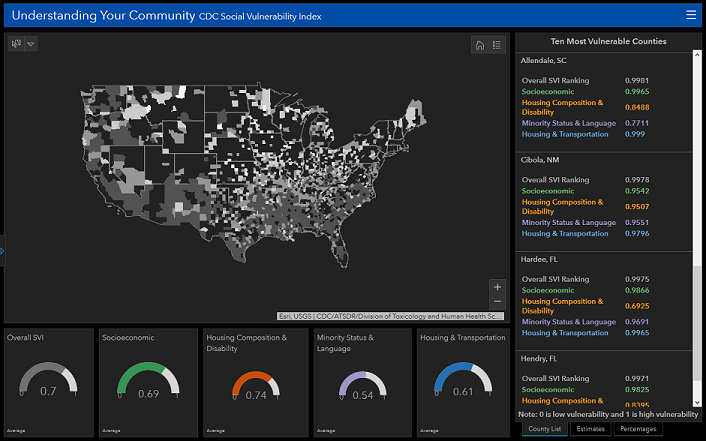The height and width of the screenshot is (441, 706).
Task: Open select tool dropdown arrow on map
Action: point(31,44)
